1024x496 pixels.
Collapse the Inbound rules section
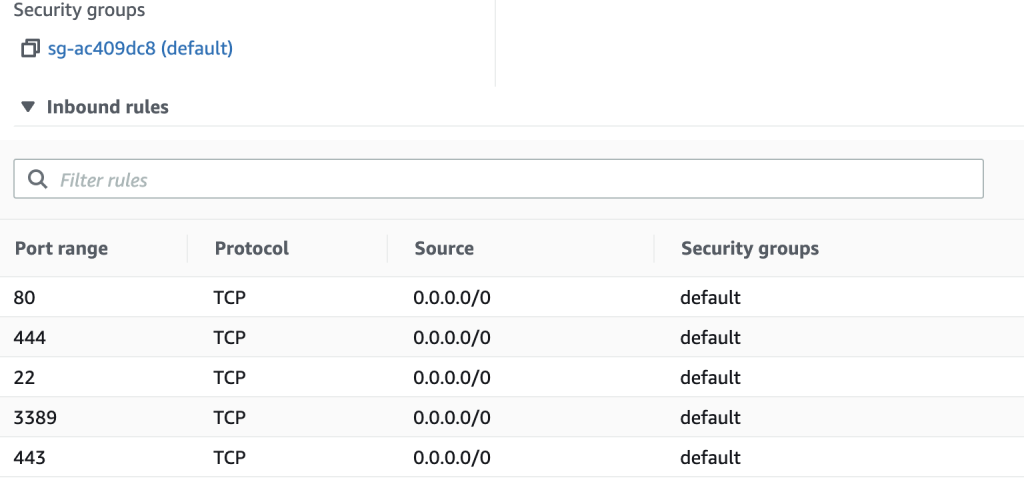(27, 107)
